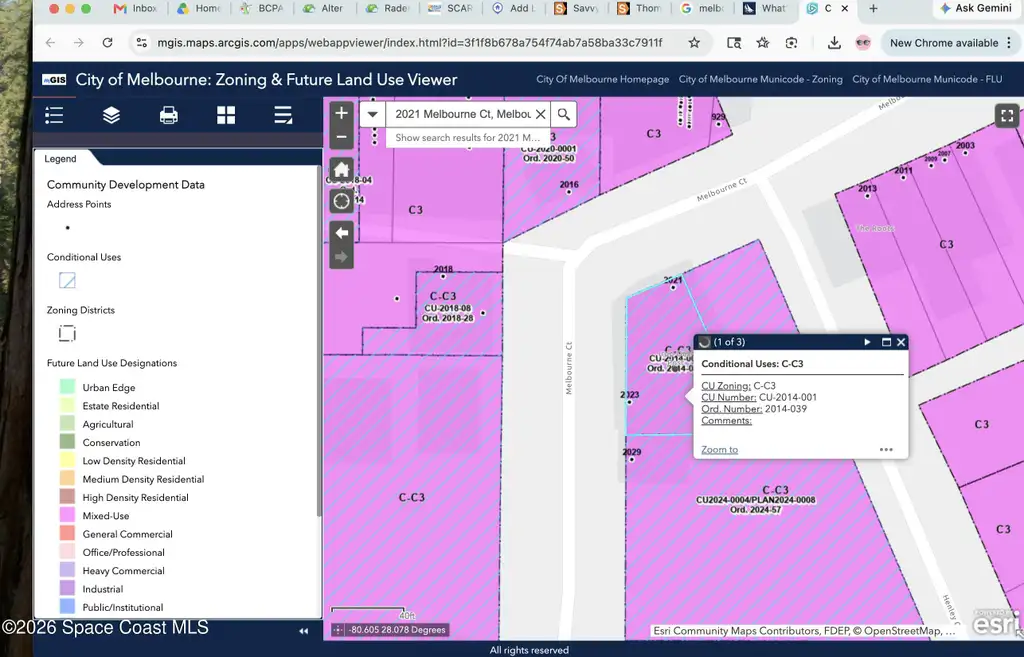Show next popup feature arrow
The width and height of the screenshot is (1024, 657).
[867, 342]
